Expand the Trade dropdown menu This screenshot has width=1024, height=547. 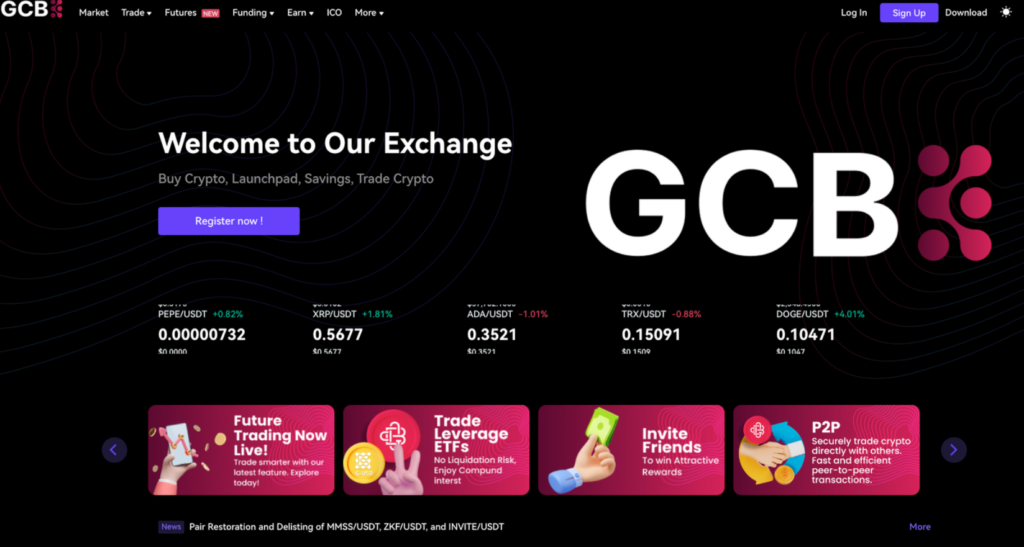136,13
